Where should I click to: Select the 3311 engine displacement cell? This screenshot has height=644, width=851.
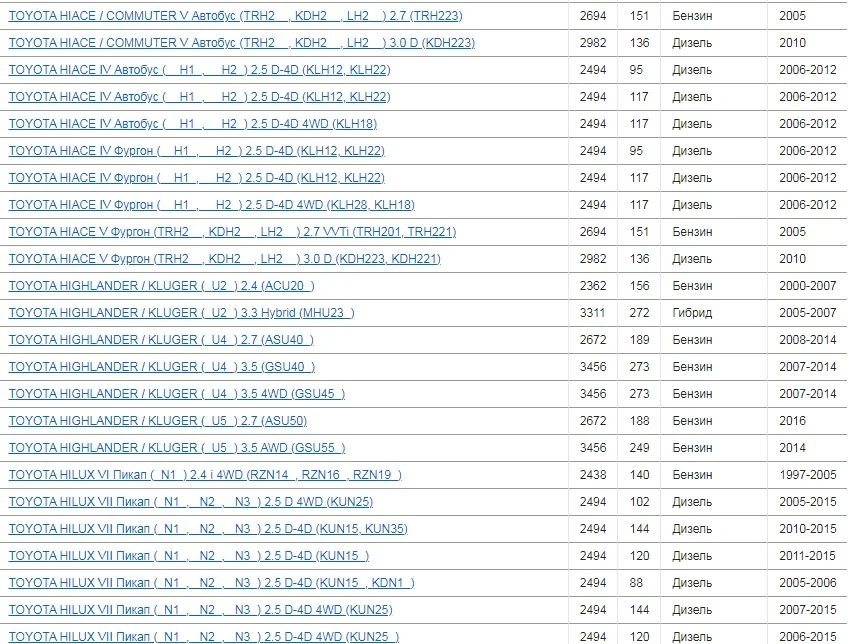click(x=593, y=313)
